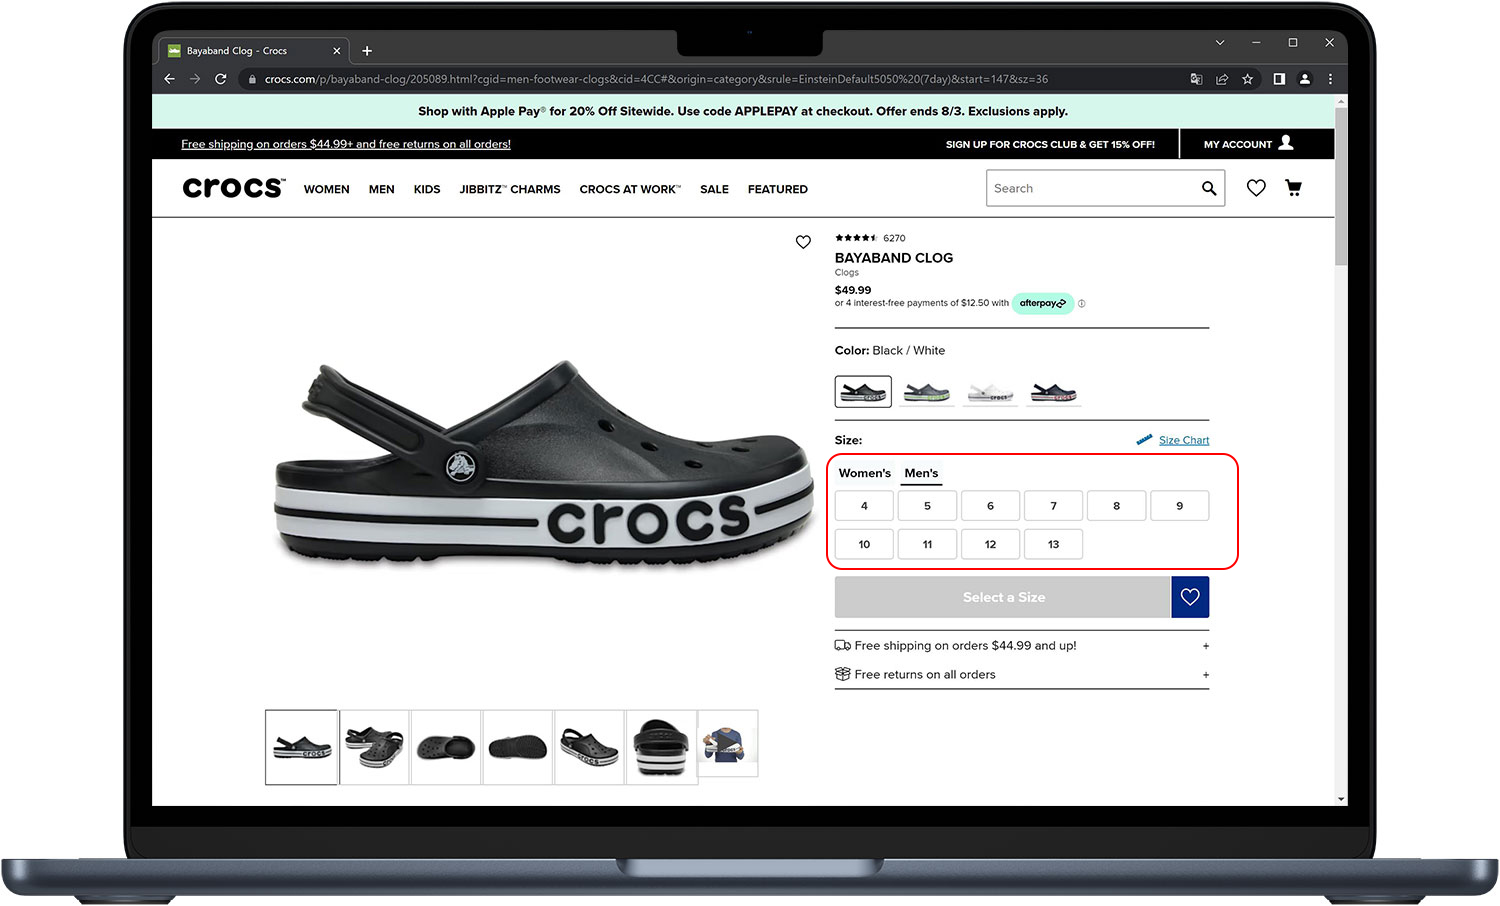This screenshot has height=906, width=1500.
Task: Select the Black / White color swatch
Action: [863, 392]
